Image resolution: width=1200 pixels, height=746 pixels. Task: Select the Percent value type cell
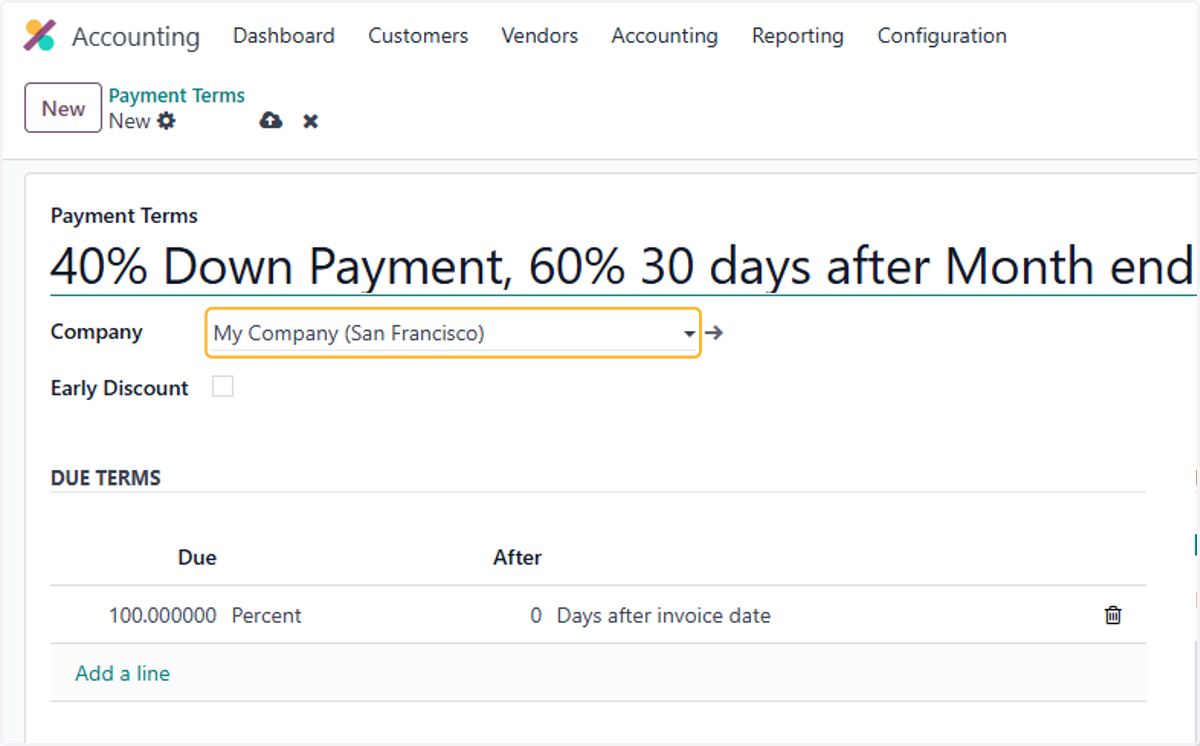pos(266,616)
